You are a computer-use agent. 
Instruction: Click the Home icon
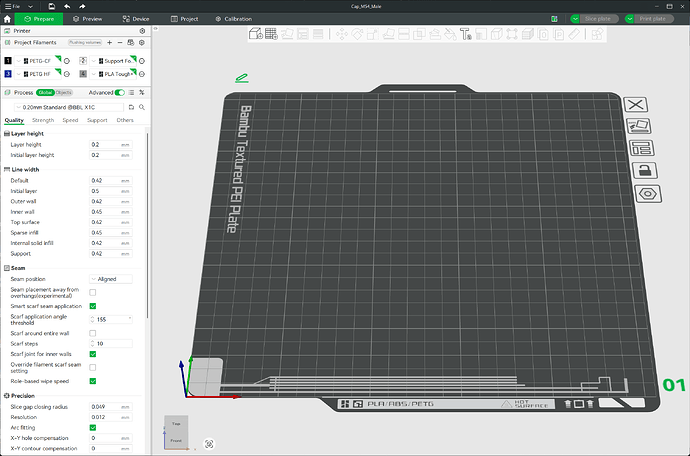(7, 19)
